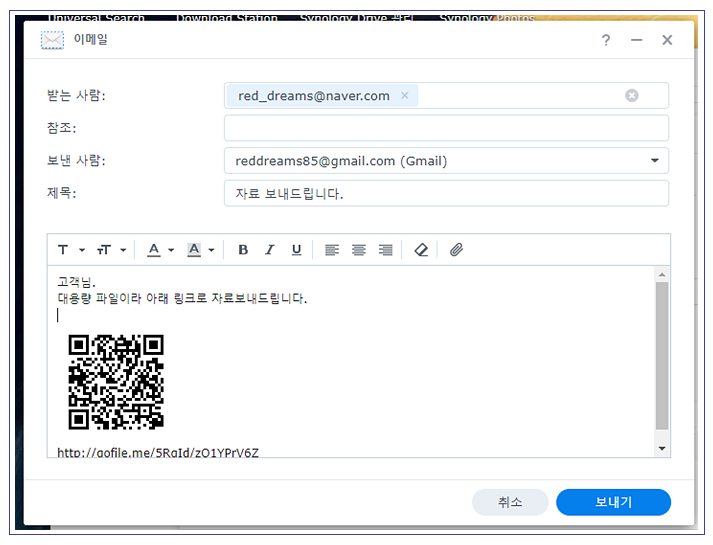This screenshot has height=545, width=713.
Task: Expand the font color dropdown arrow
Action: coord(171,250)
